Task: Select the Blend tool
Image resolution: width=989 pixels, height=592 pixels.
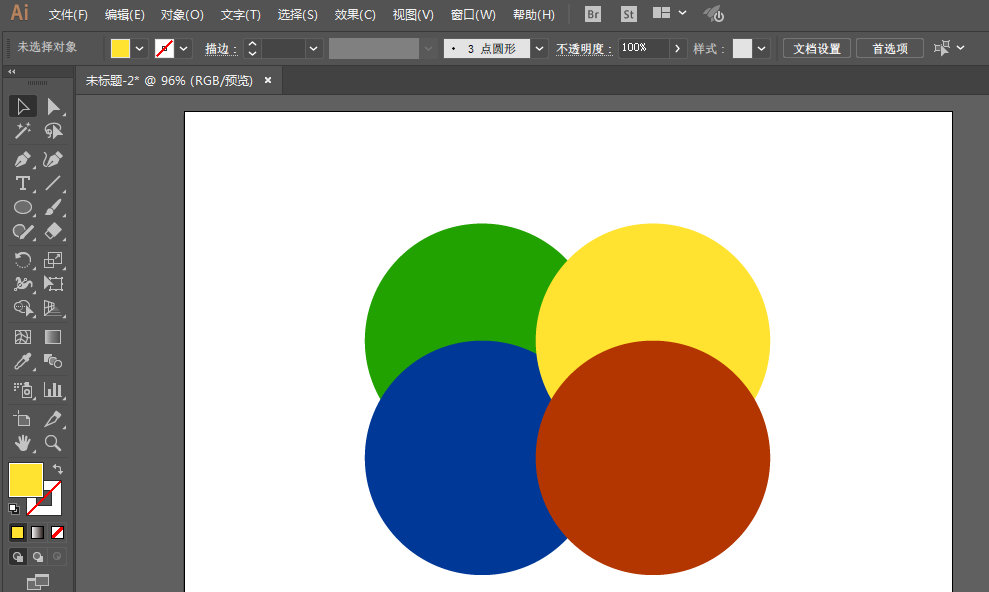Action: click(x=53, y=361)
